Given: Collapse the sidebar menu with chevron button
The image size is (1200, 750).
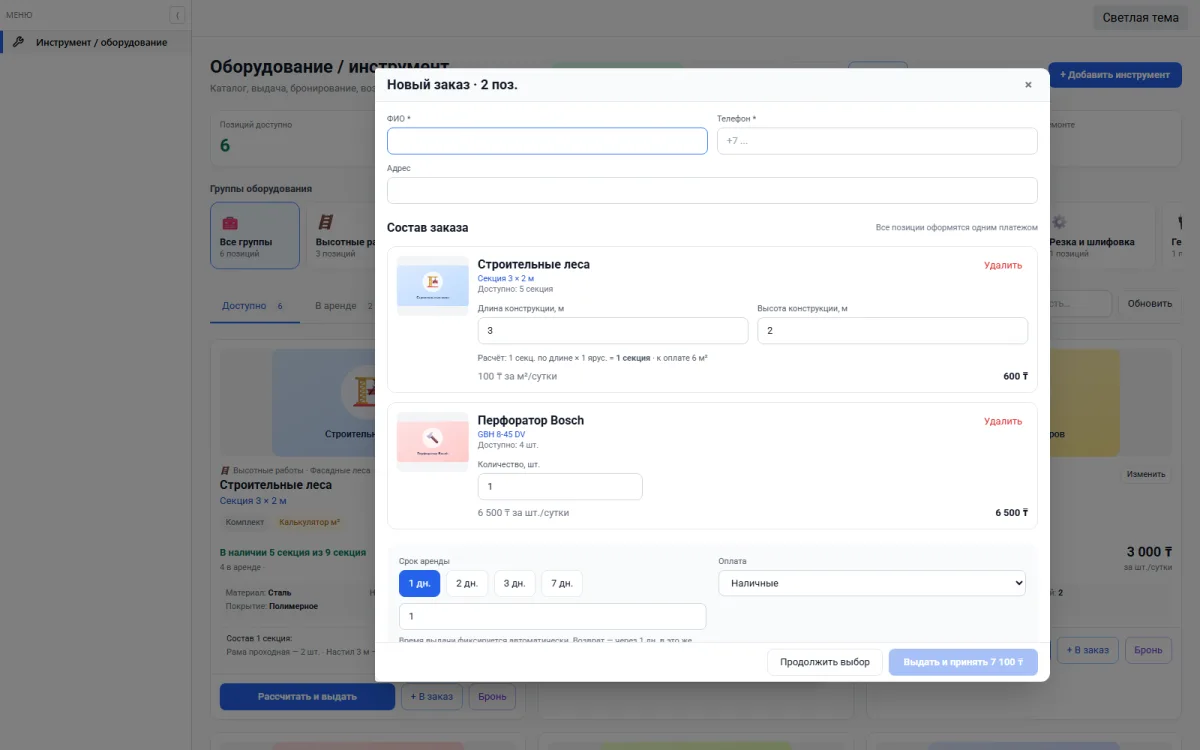Looking at the screenshot, I should click(177, 15).
